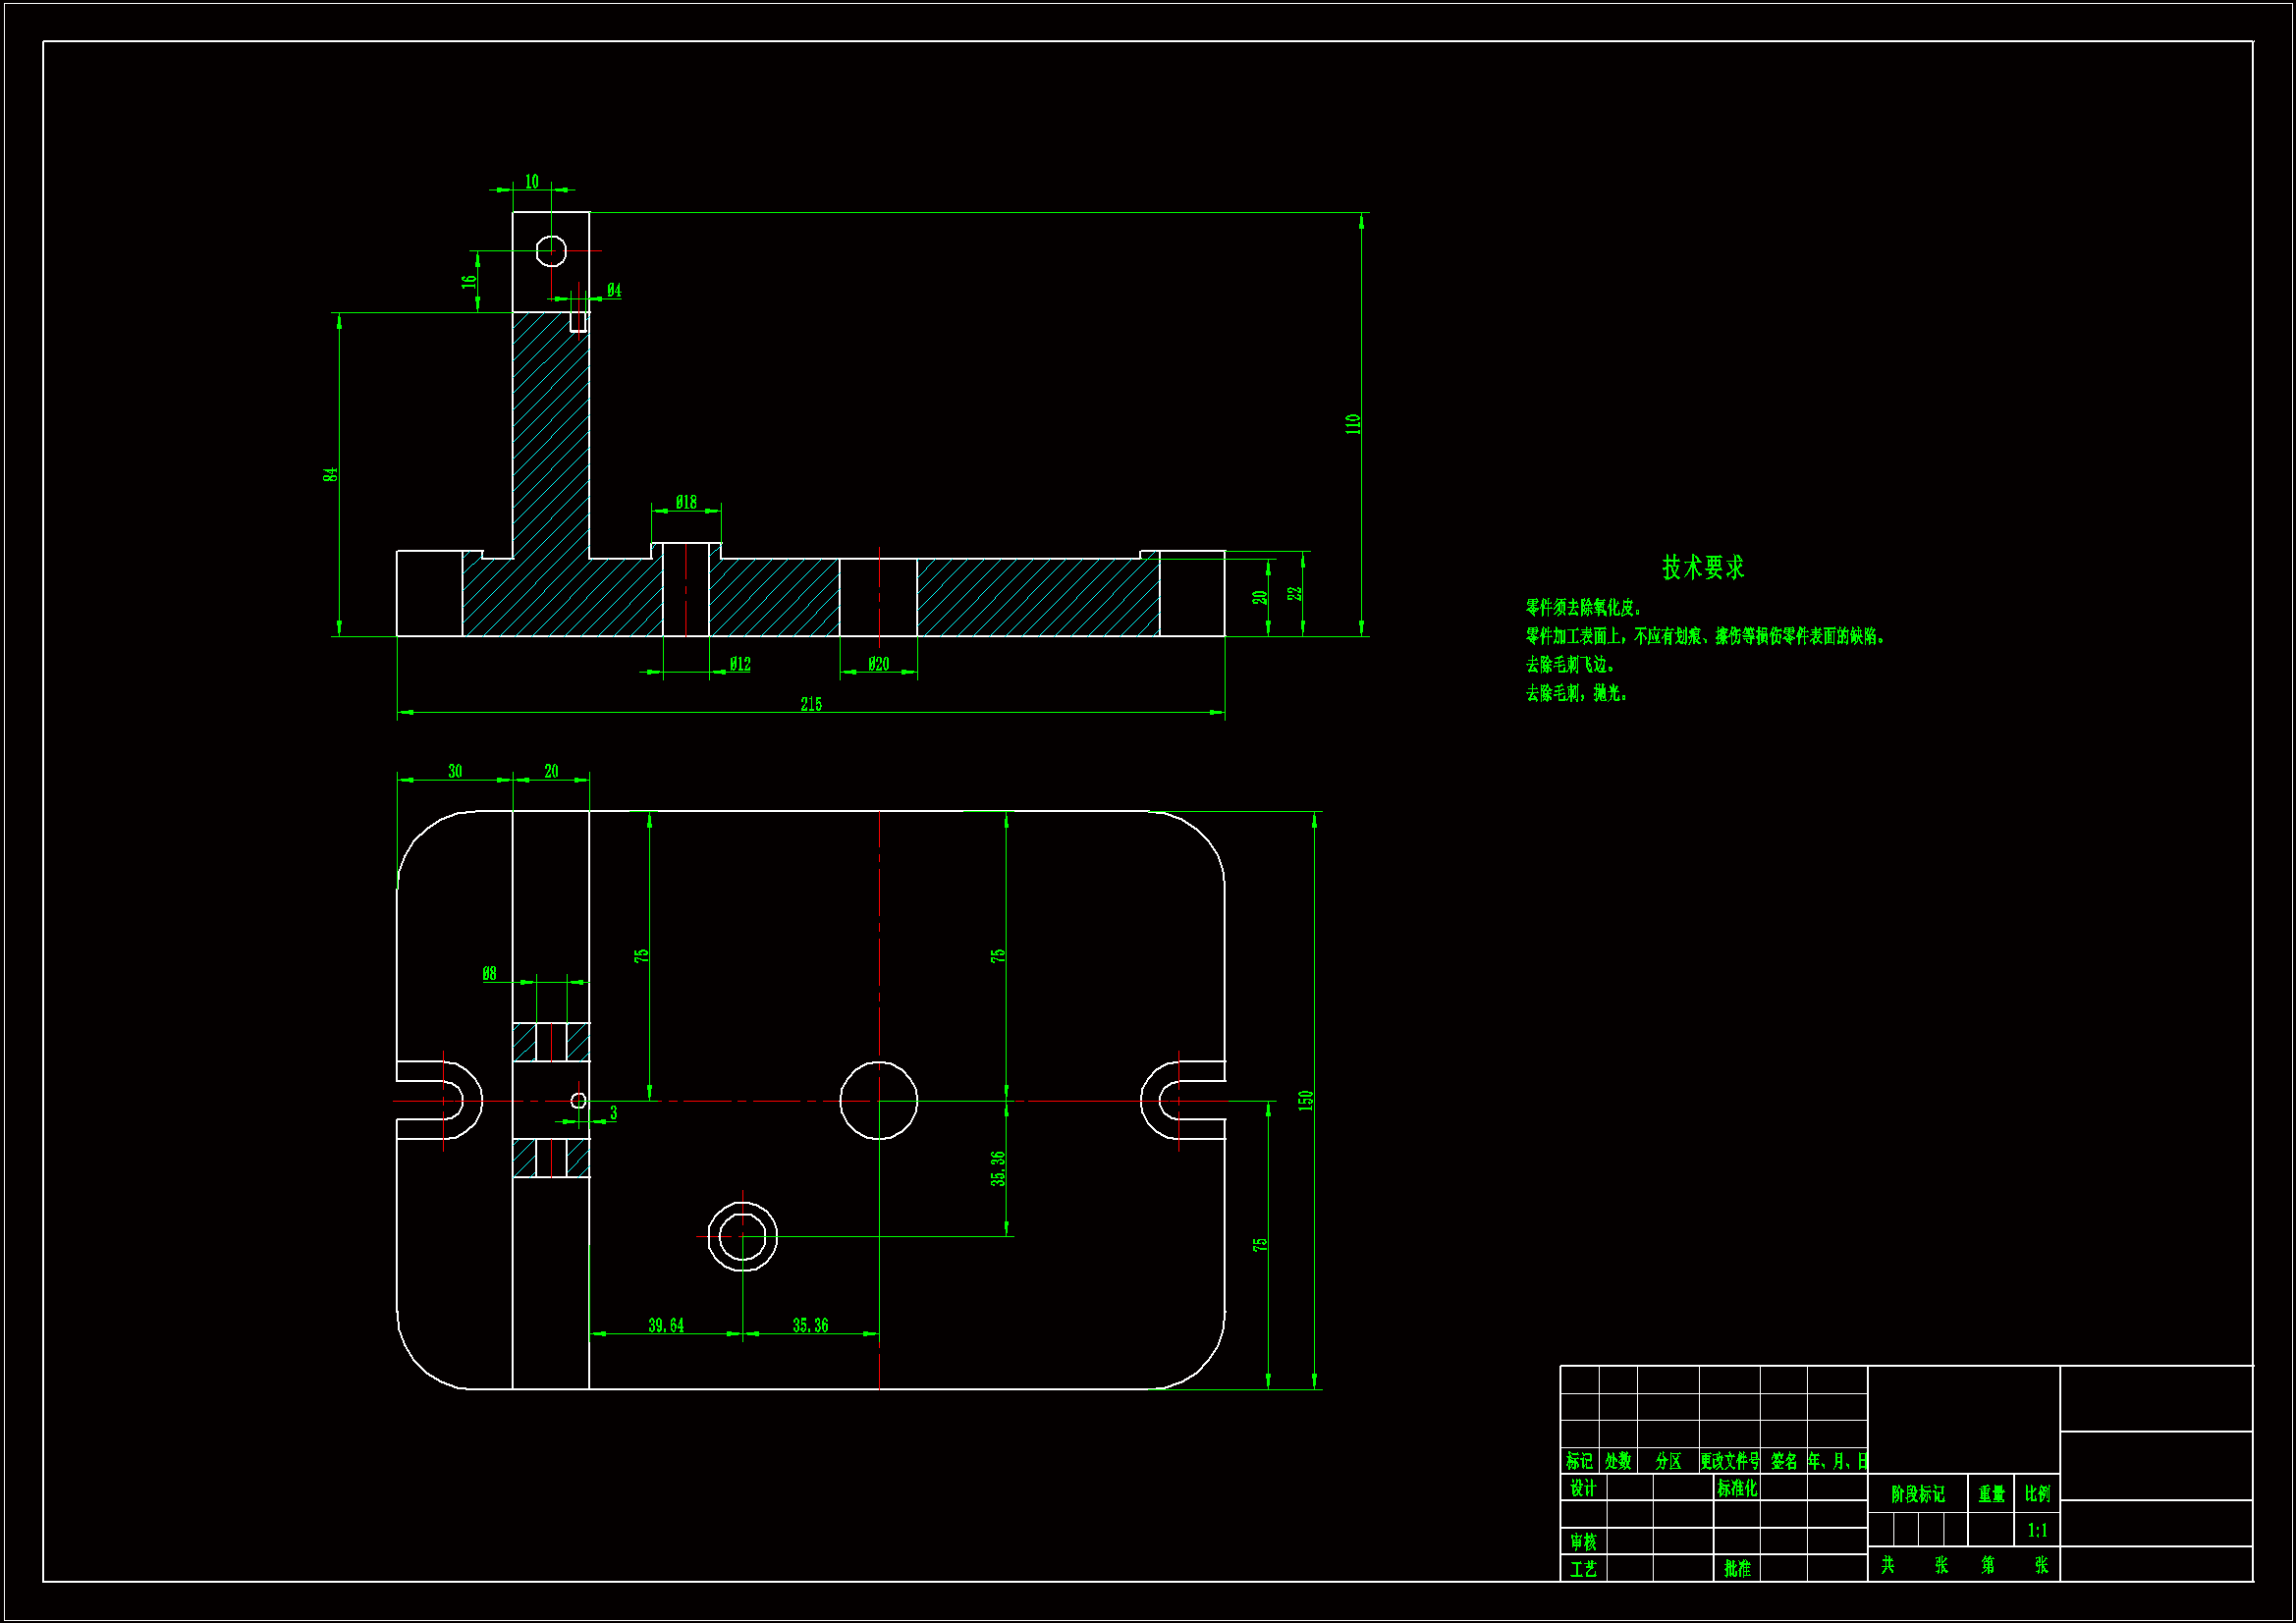Select the 30 dimension above plan view
This screenshot has width=2296, height=1623.
coord(455,772)
